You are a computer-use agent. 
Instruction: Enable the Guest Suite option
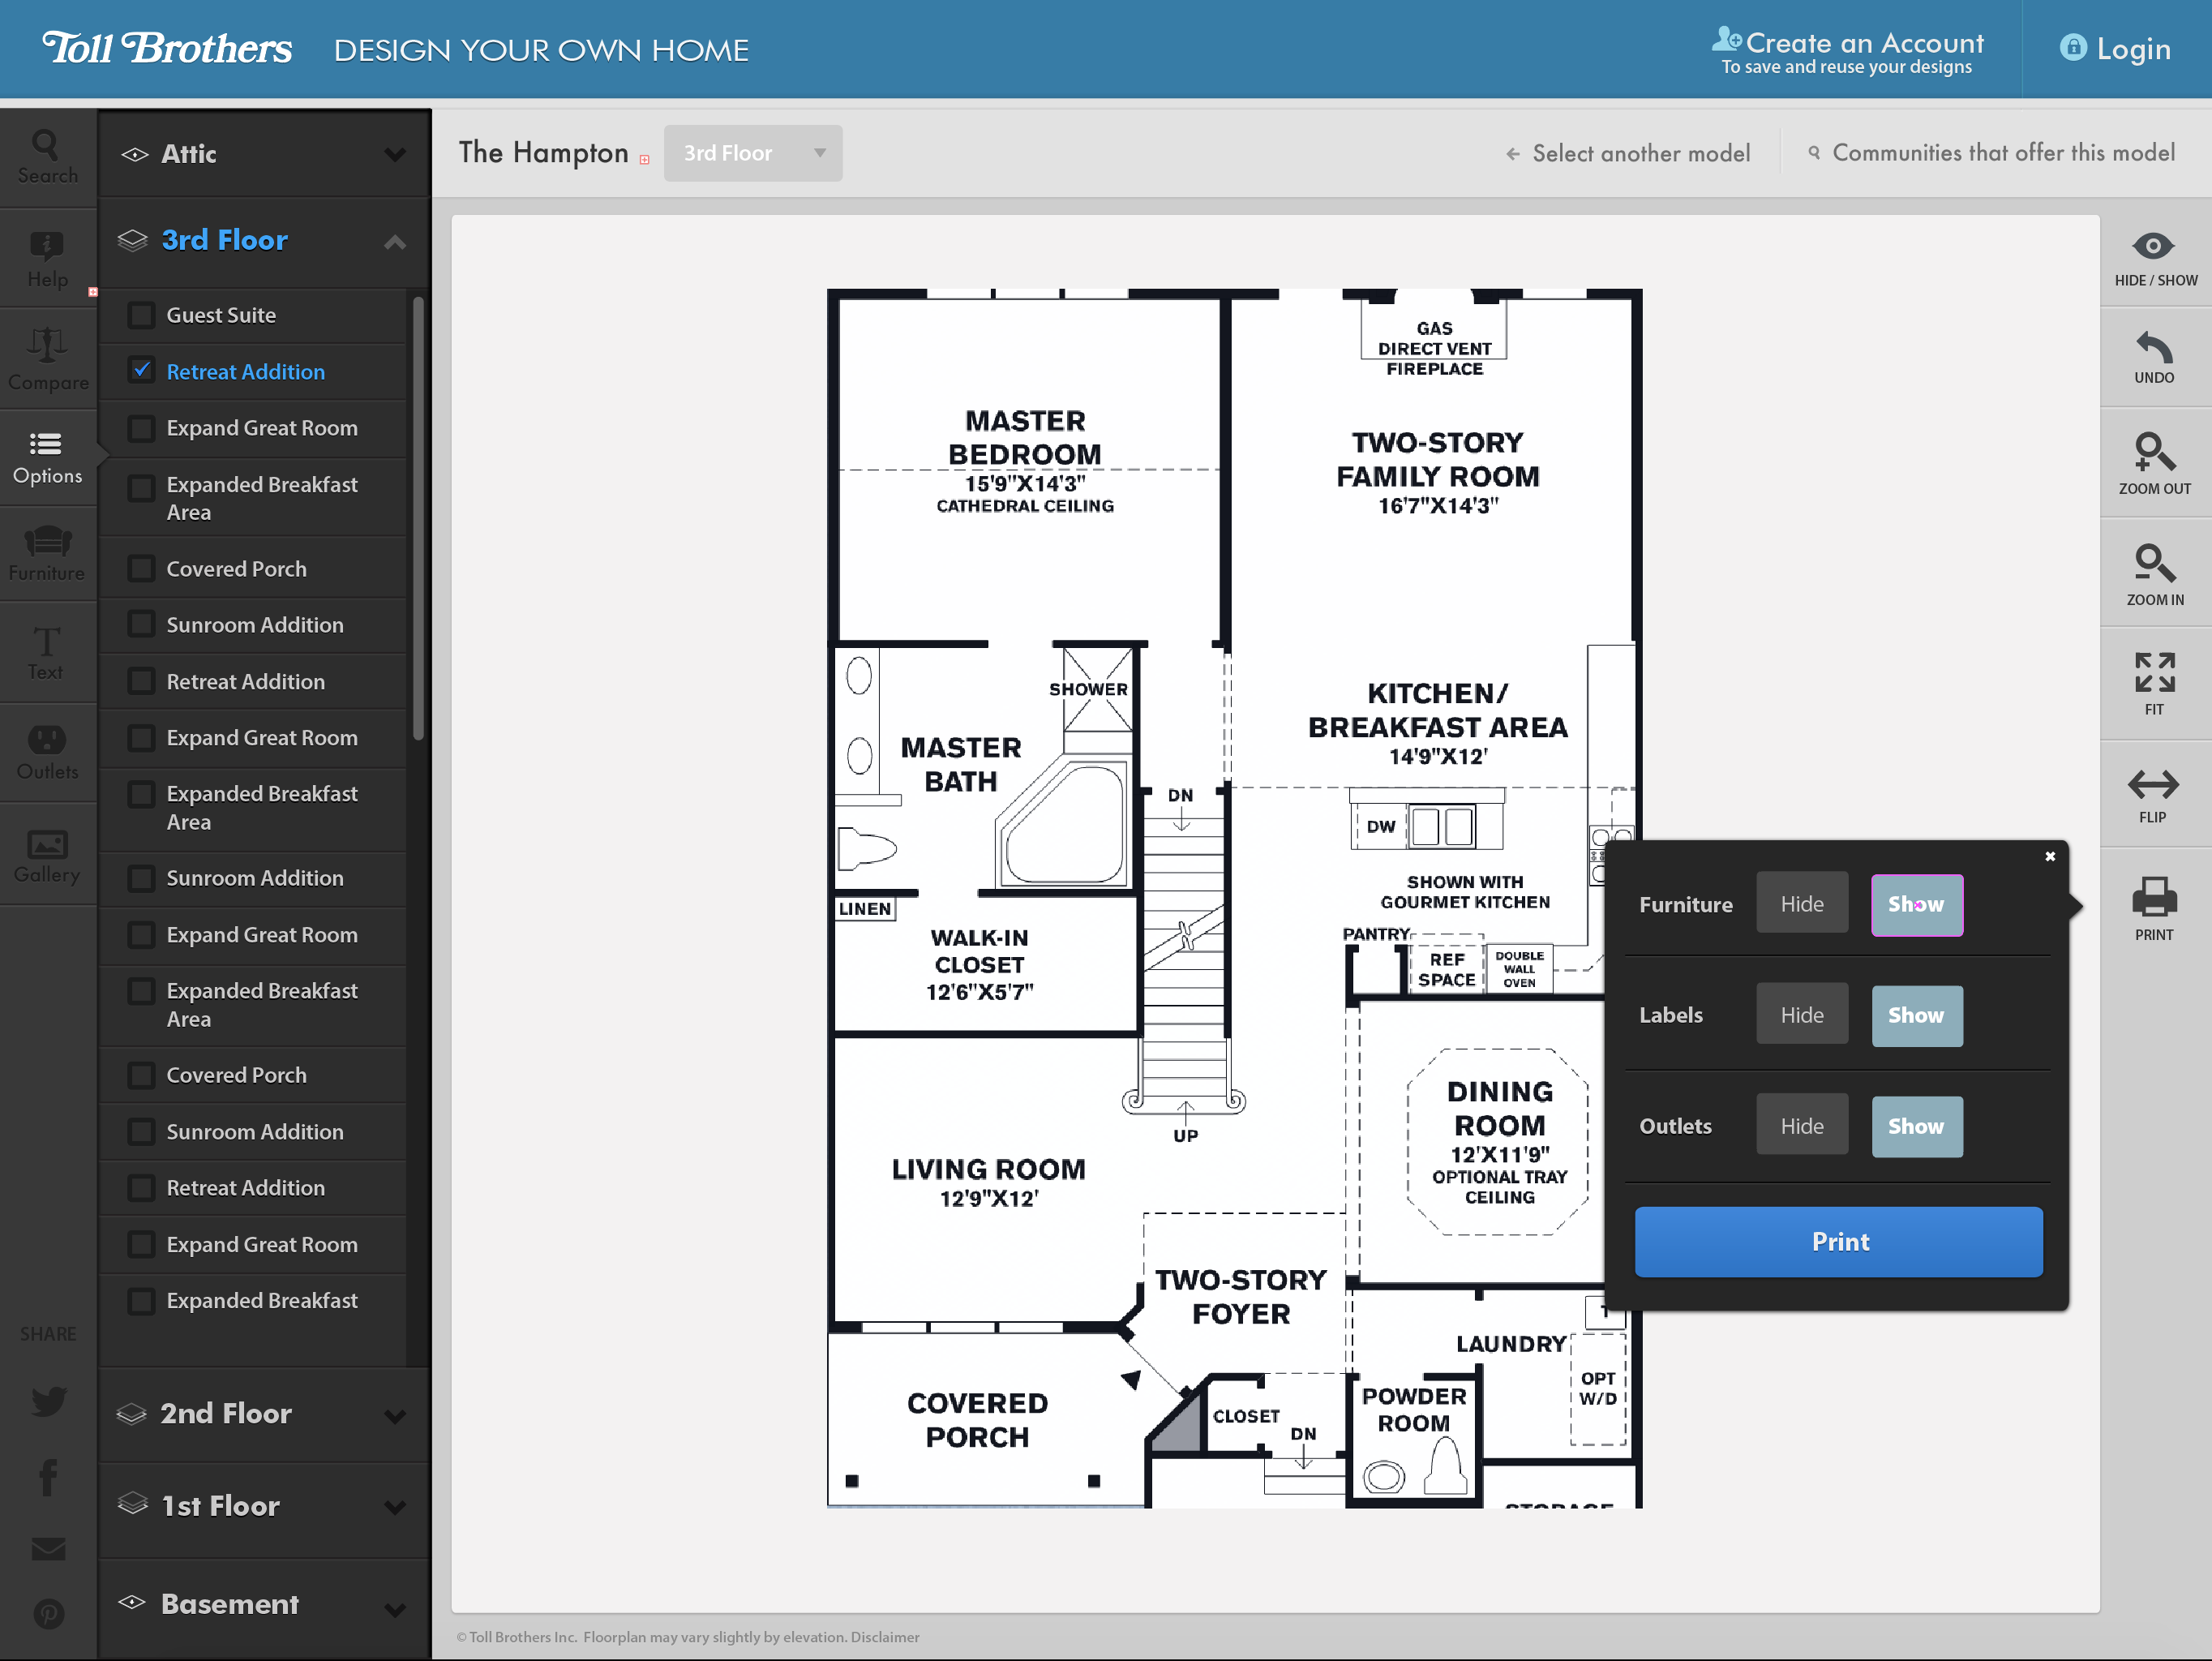click(143, 314)
